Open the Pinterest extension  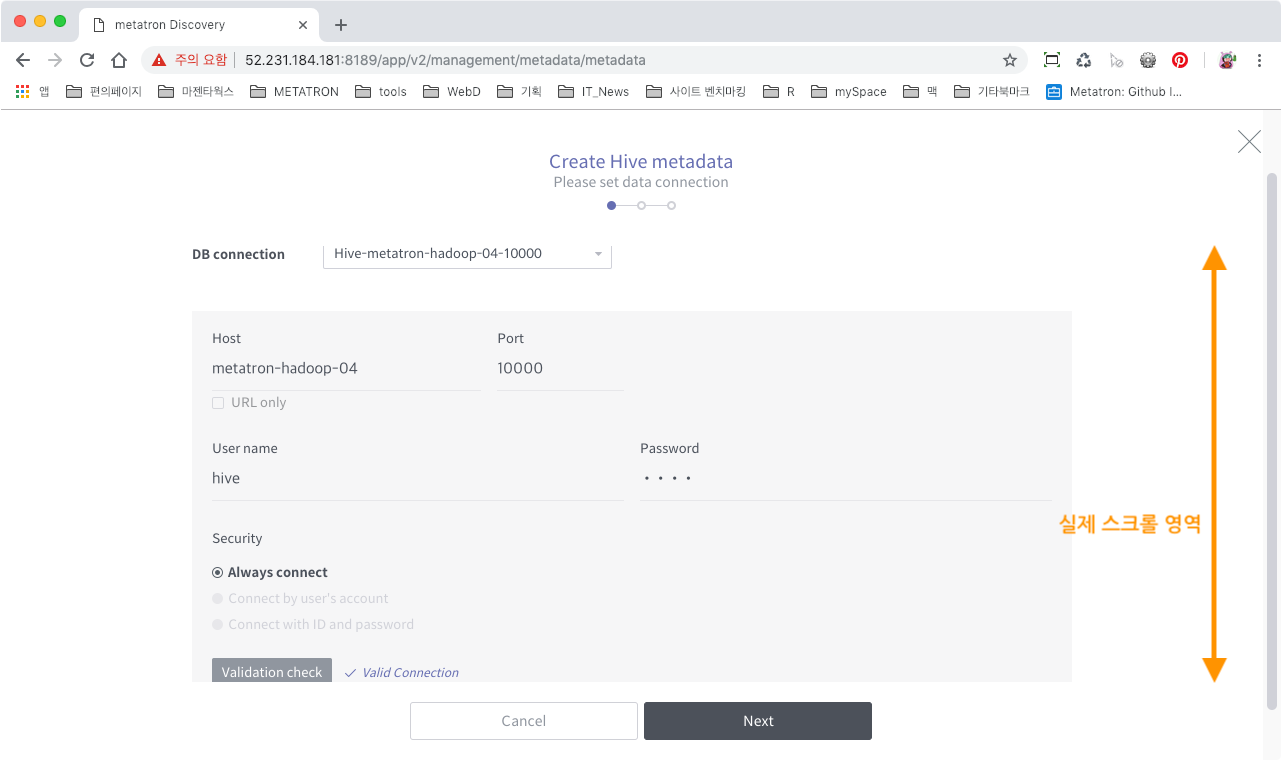1180,60
